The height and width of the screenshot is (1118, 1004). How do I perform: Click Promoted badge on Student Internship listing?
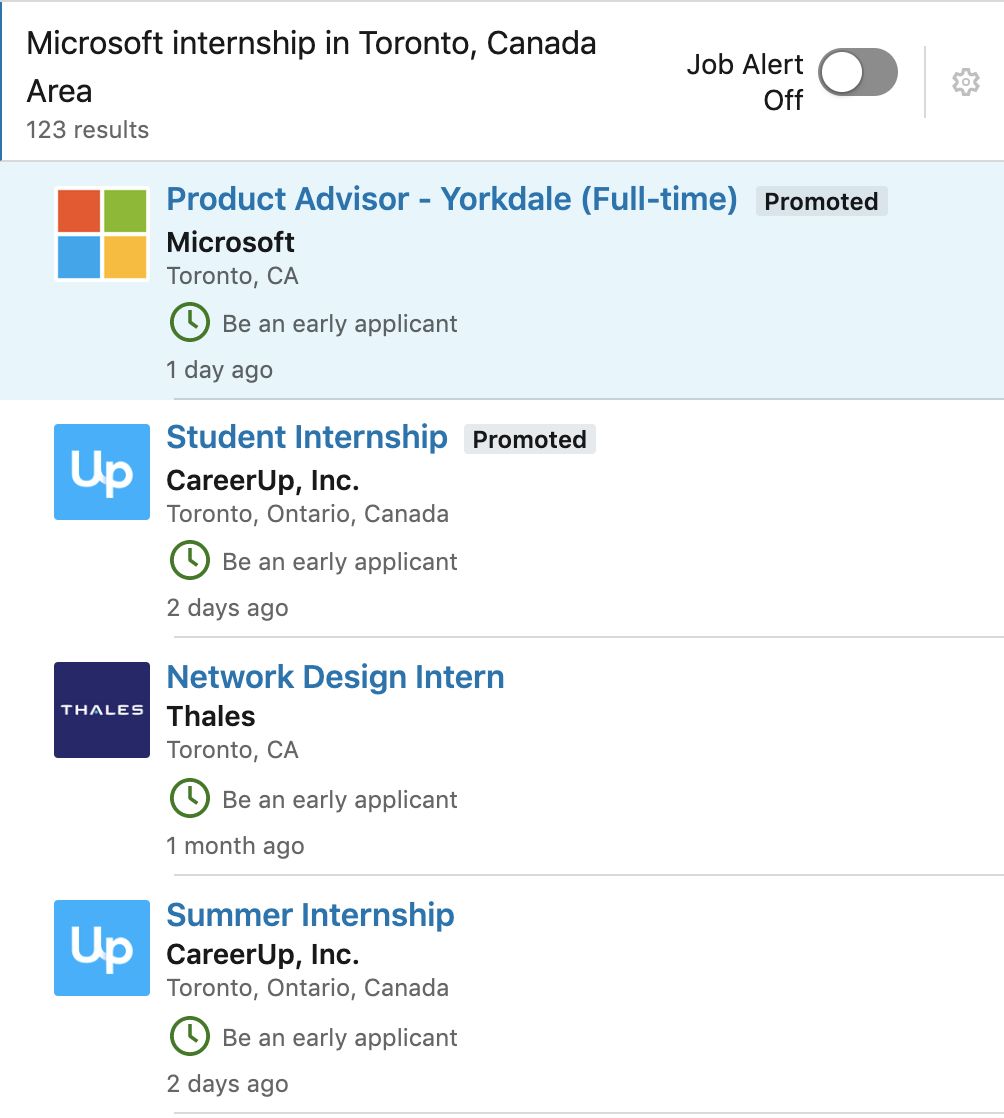[x=530, y=439]
